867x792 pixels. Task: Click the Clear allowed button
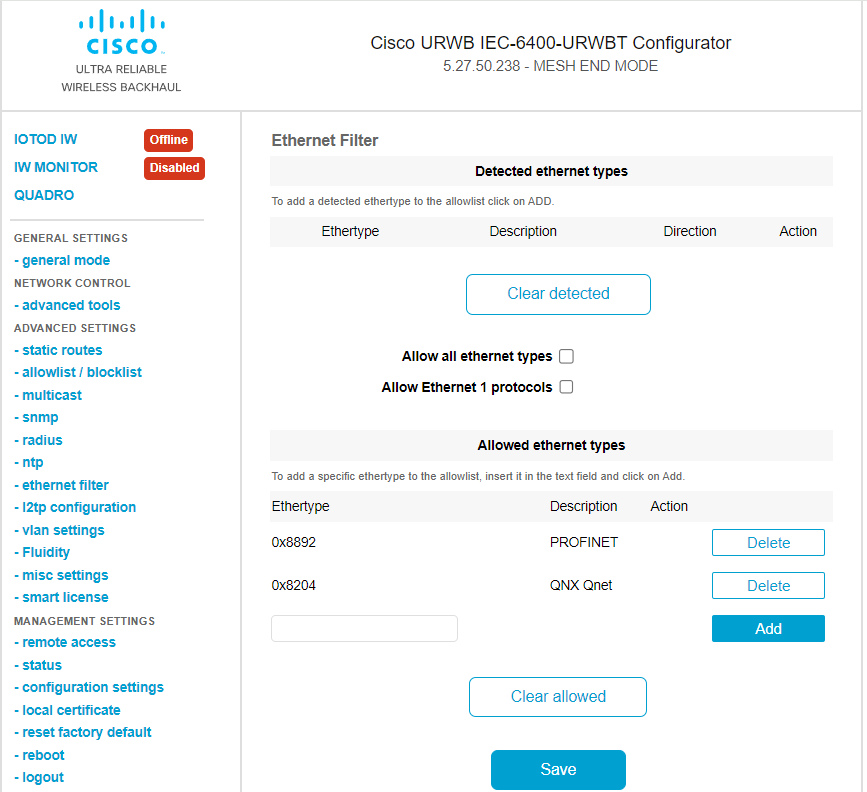coord(558,697)
